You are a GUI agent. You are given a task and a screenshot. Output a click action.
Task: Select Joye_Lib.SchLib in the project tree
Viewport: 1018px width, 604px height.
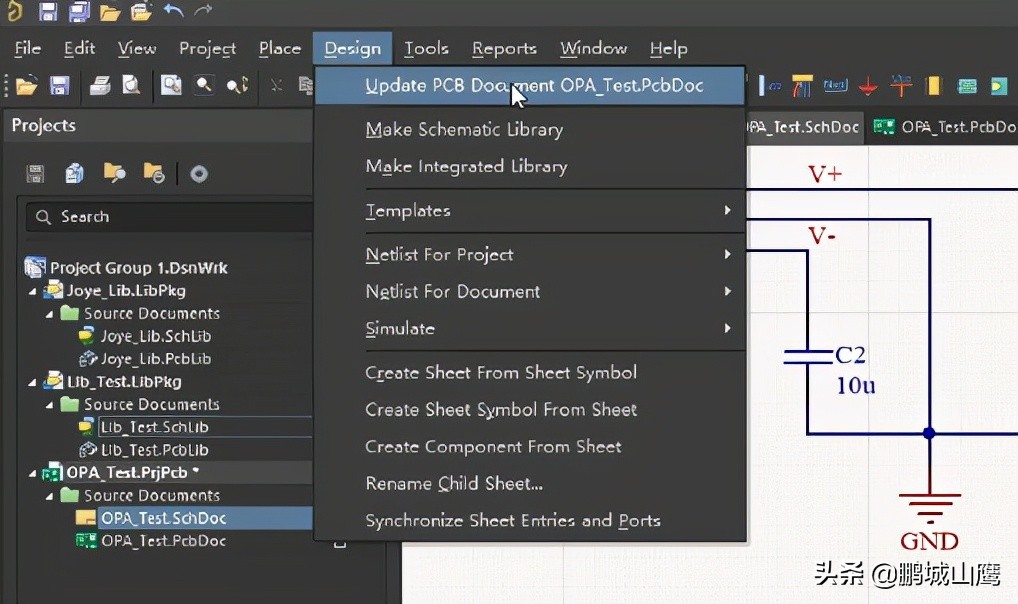click(155, 337)
